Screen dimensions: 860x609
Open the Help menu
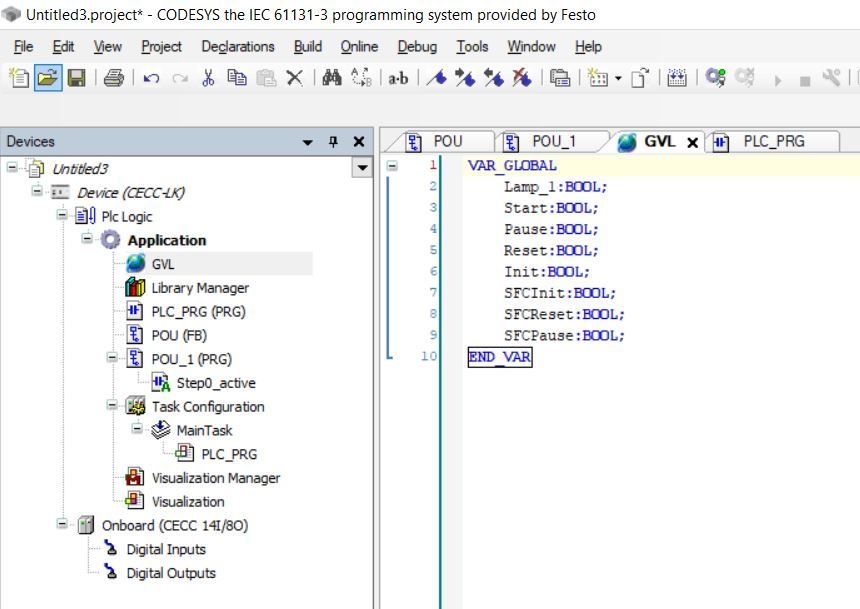(x=589, y=47)
